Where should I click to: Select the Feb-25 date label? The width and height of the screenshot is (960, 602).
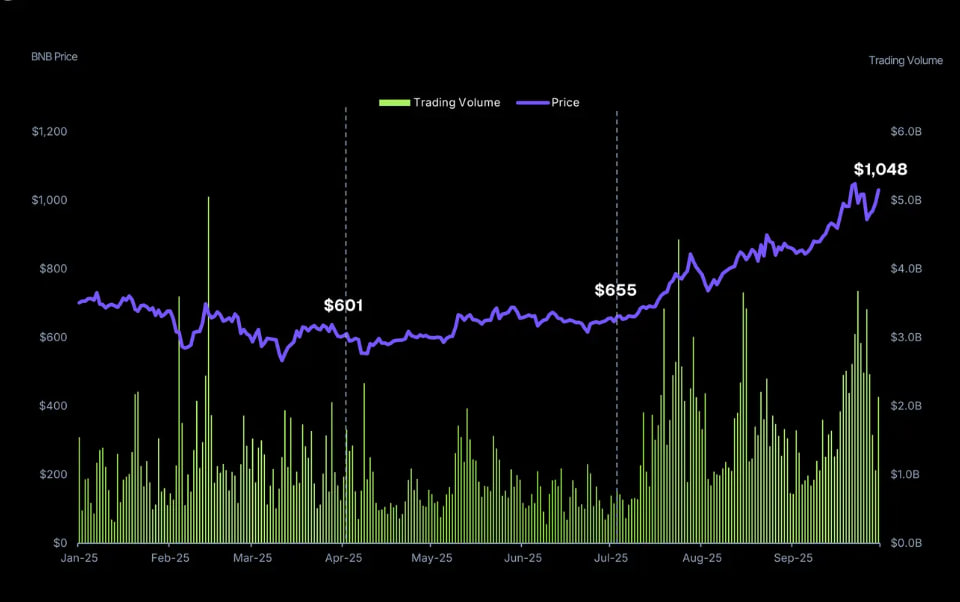[x=170, y=558]
